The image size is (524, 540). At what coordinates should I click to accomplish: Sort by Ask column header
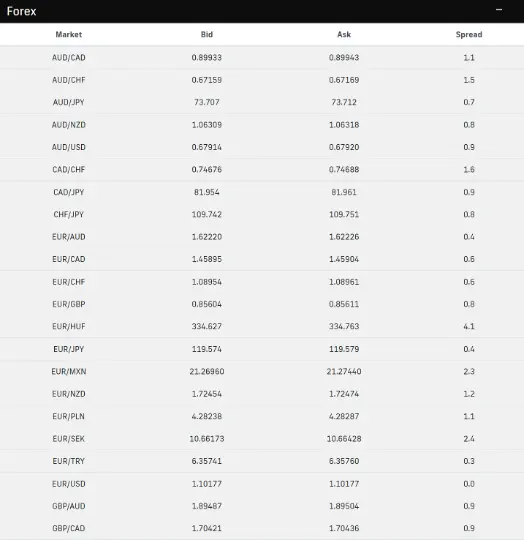click(x=344, y=34)
